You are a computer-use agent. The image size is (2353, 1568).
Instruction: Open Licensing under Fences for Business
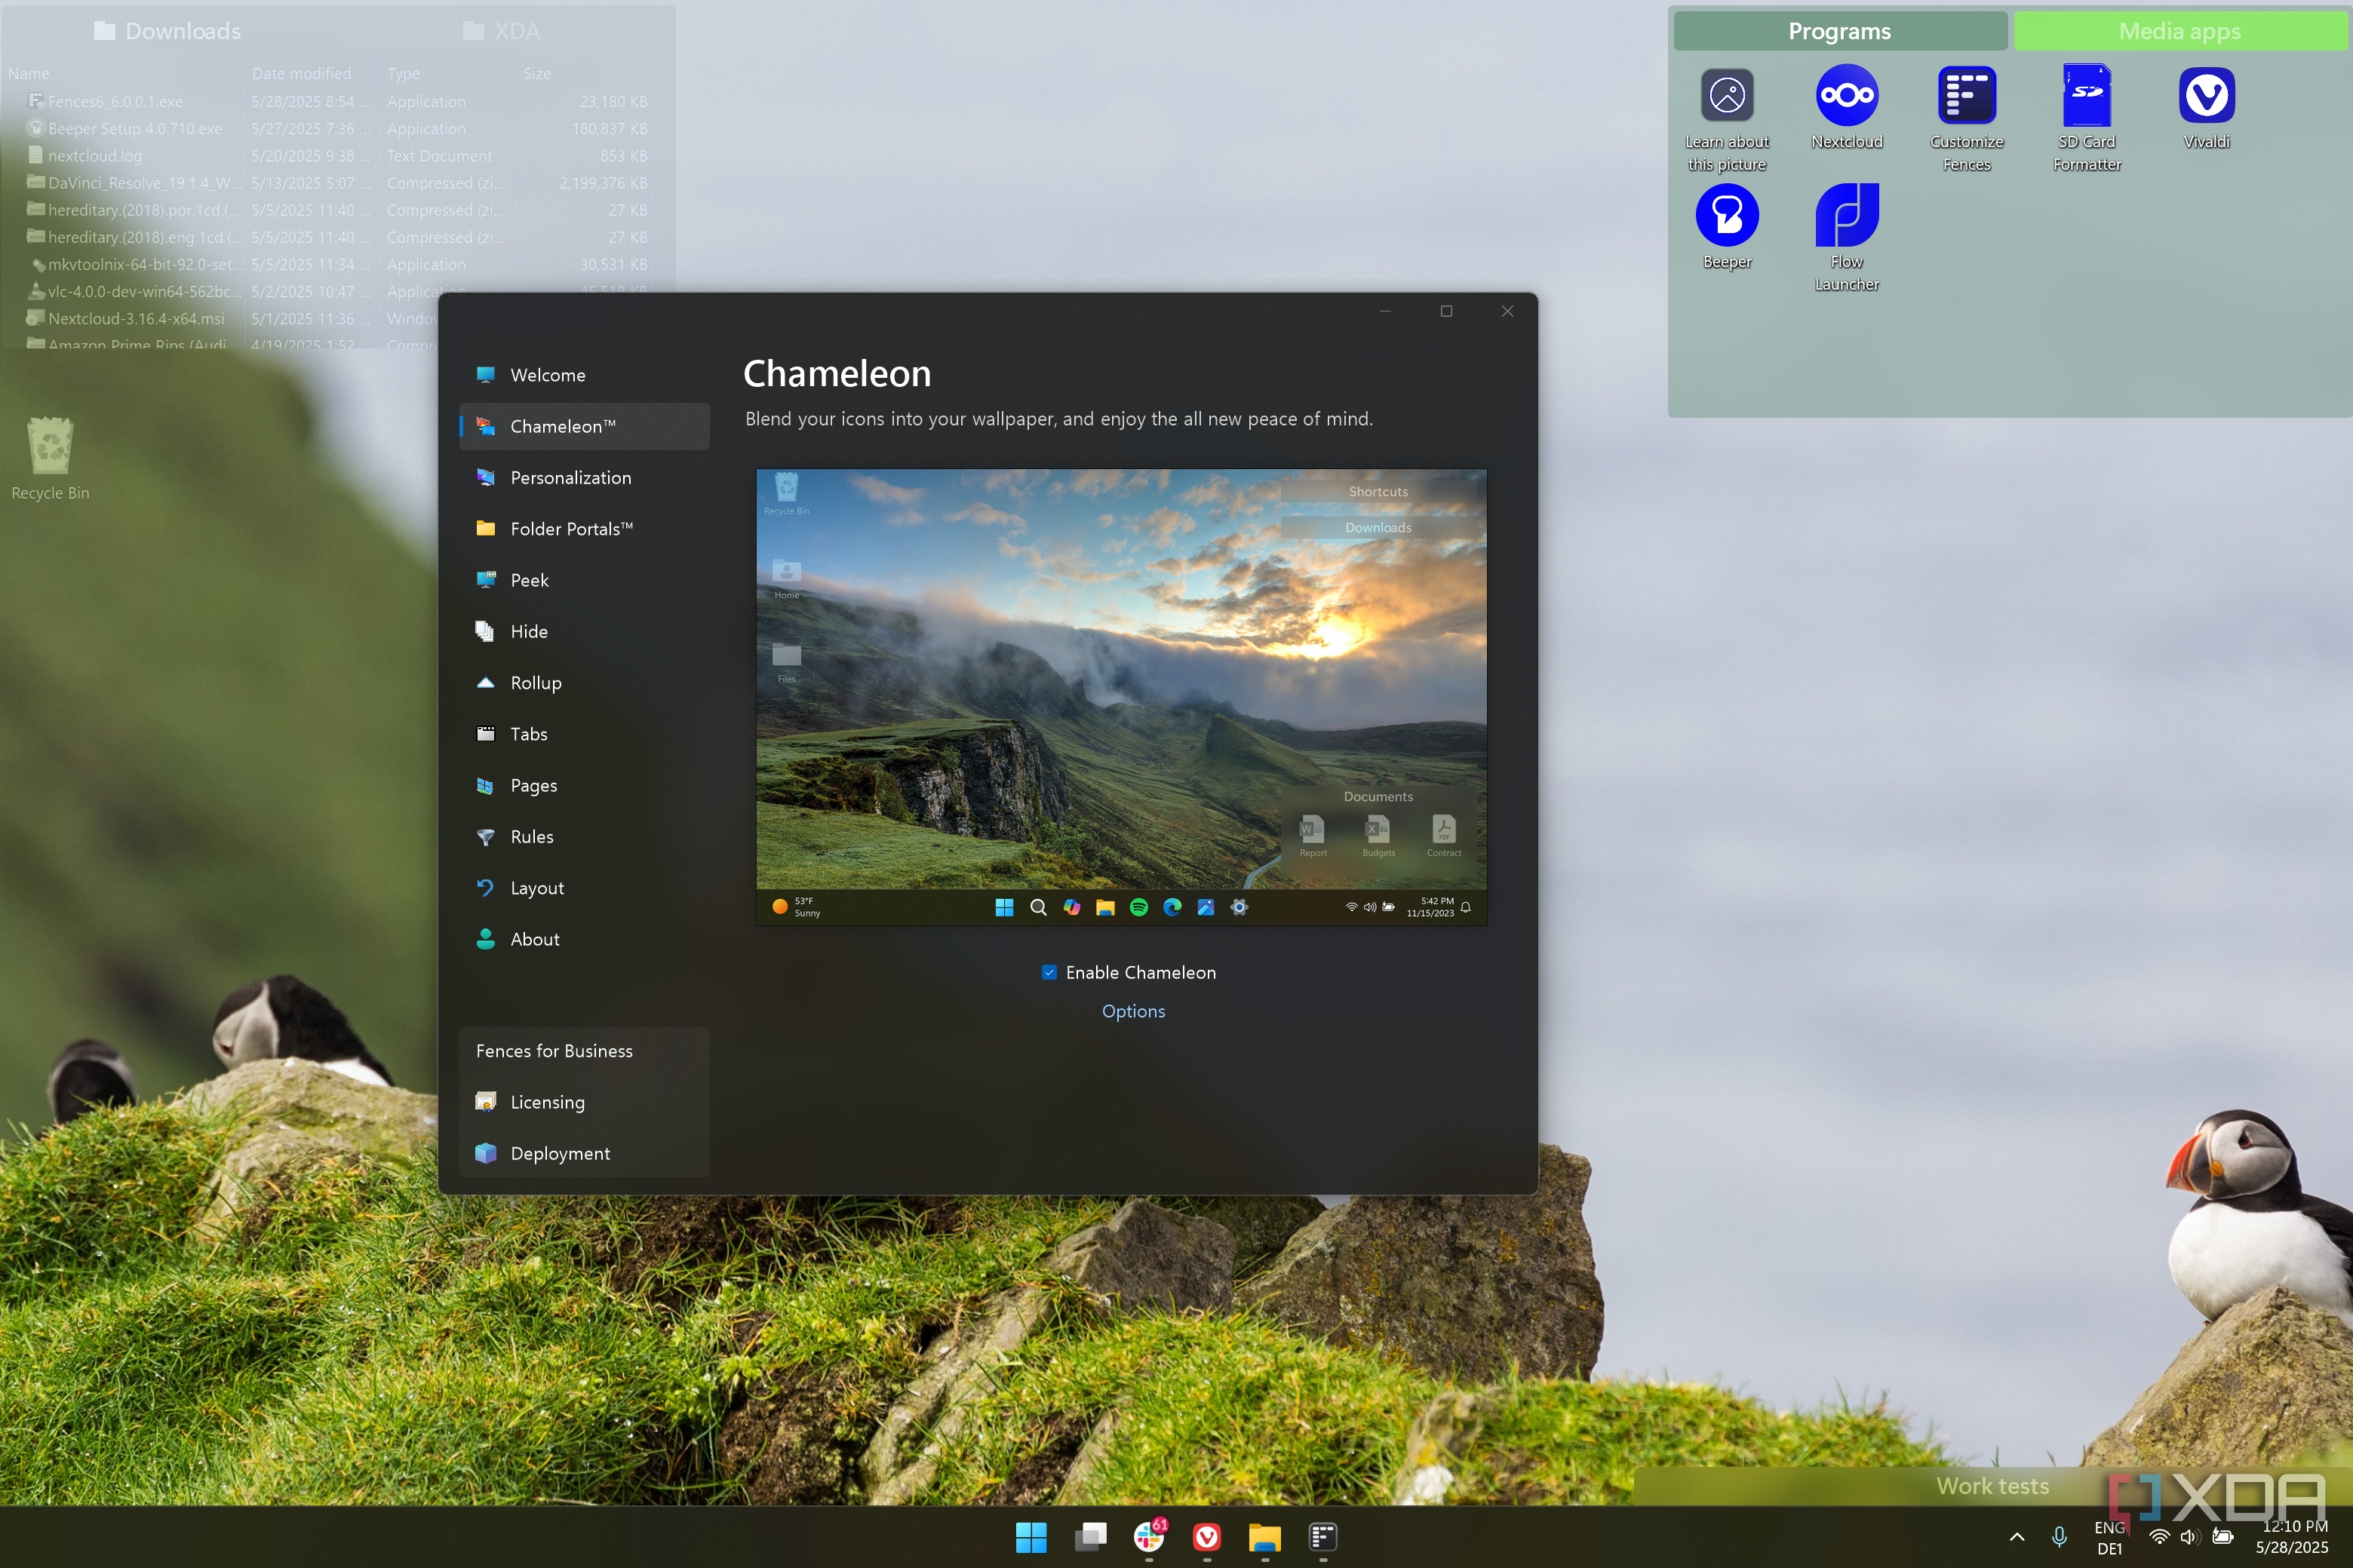584,1102
